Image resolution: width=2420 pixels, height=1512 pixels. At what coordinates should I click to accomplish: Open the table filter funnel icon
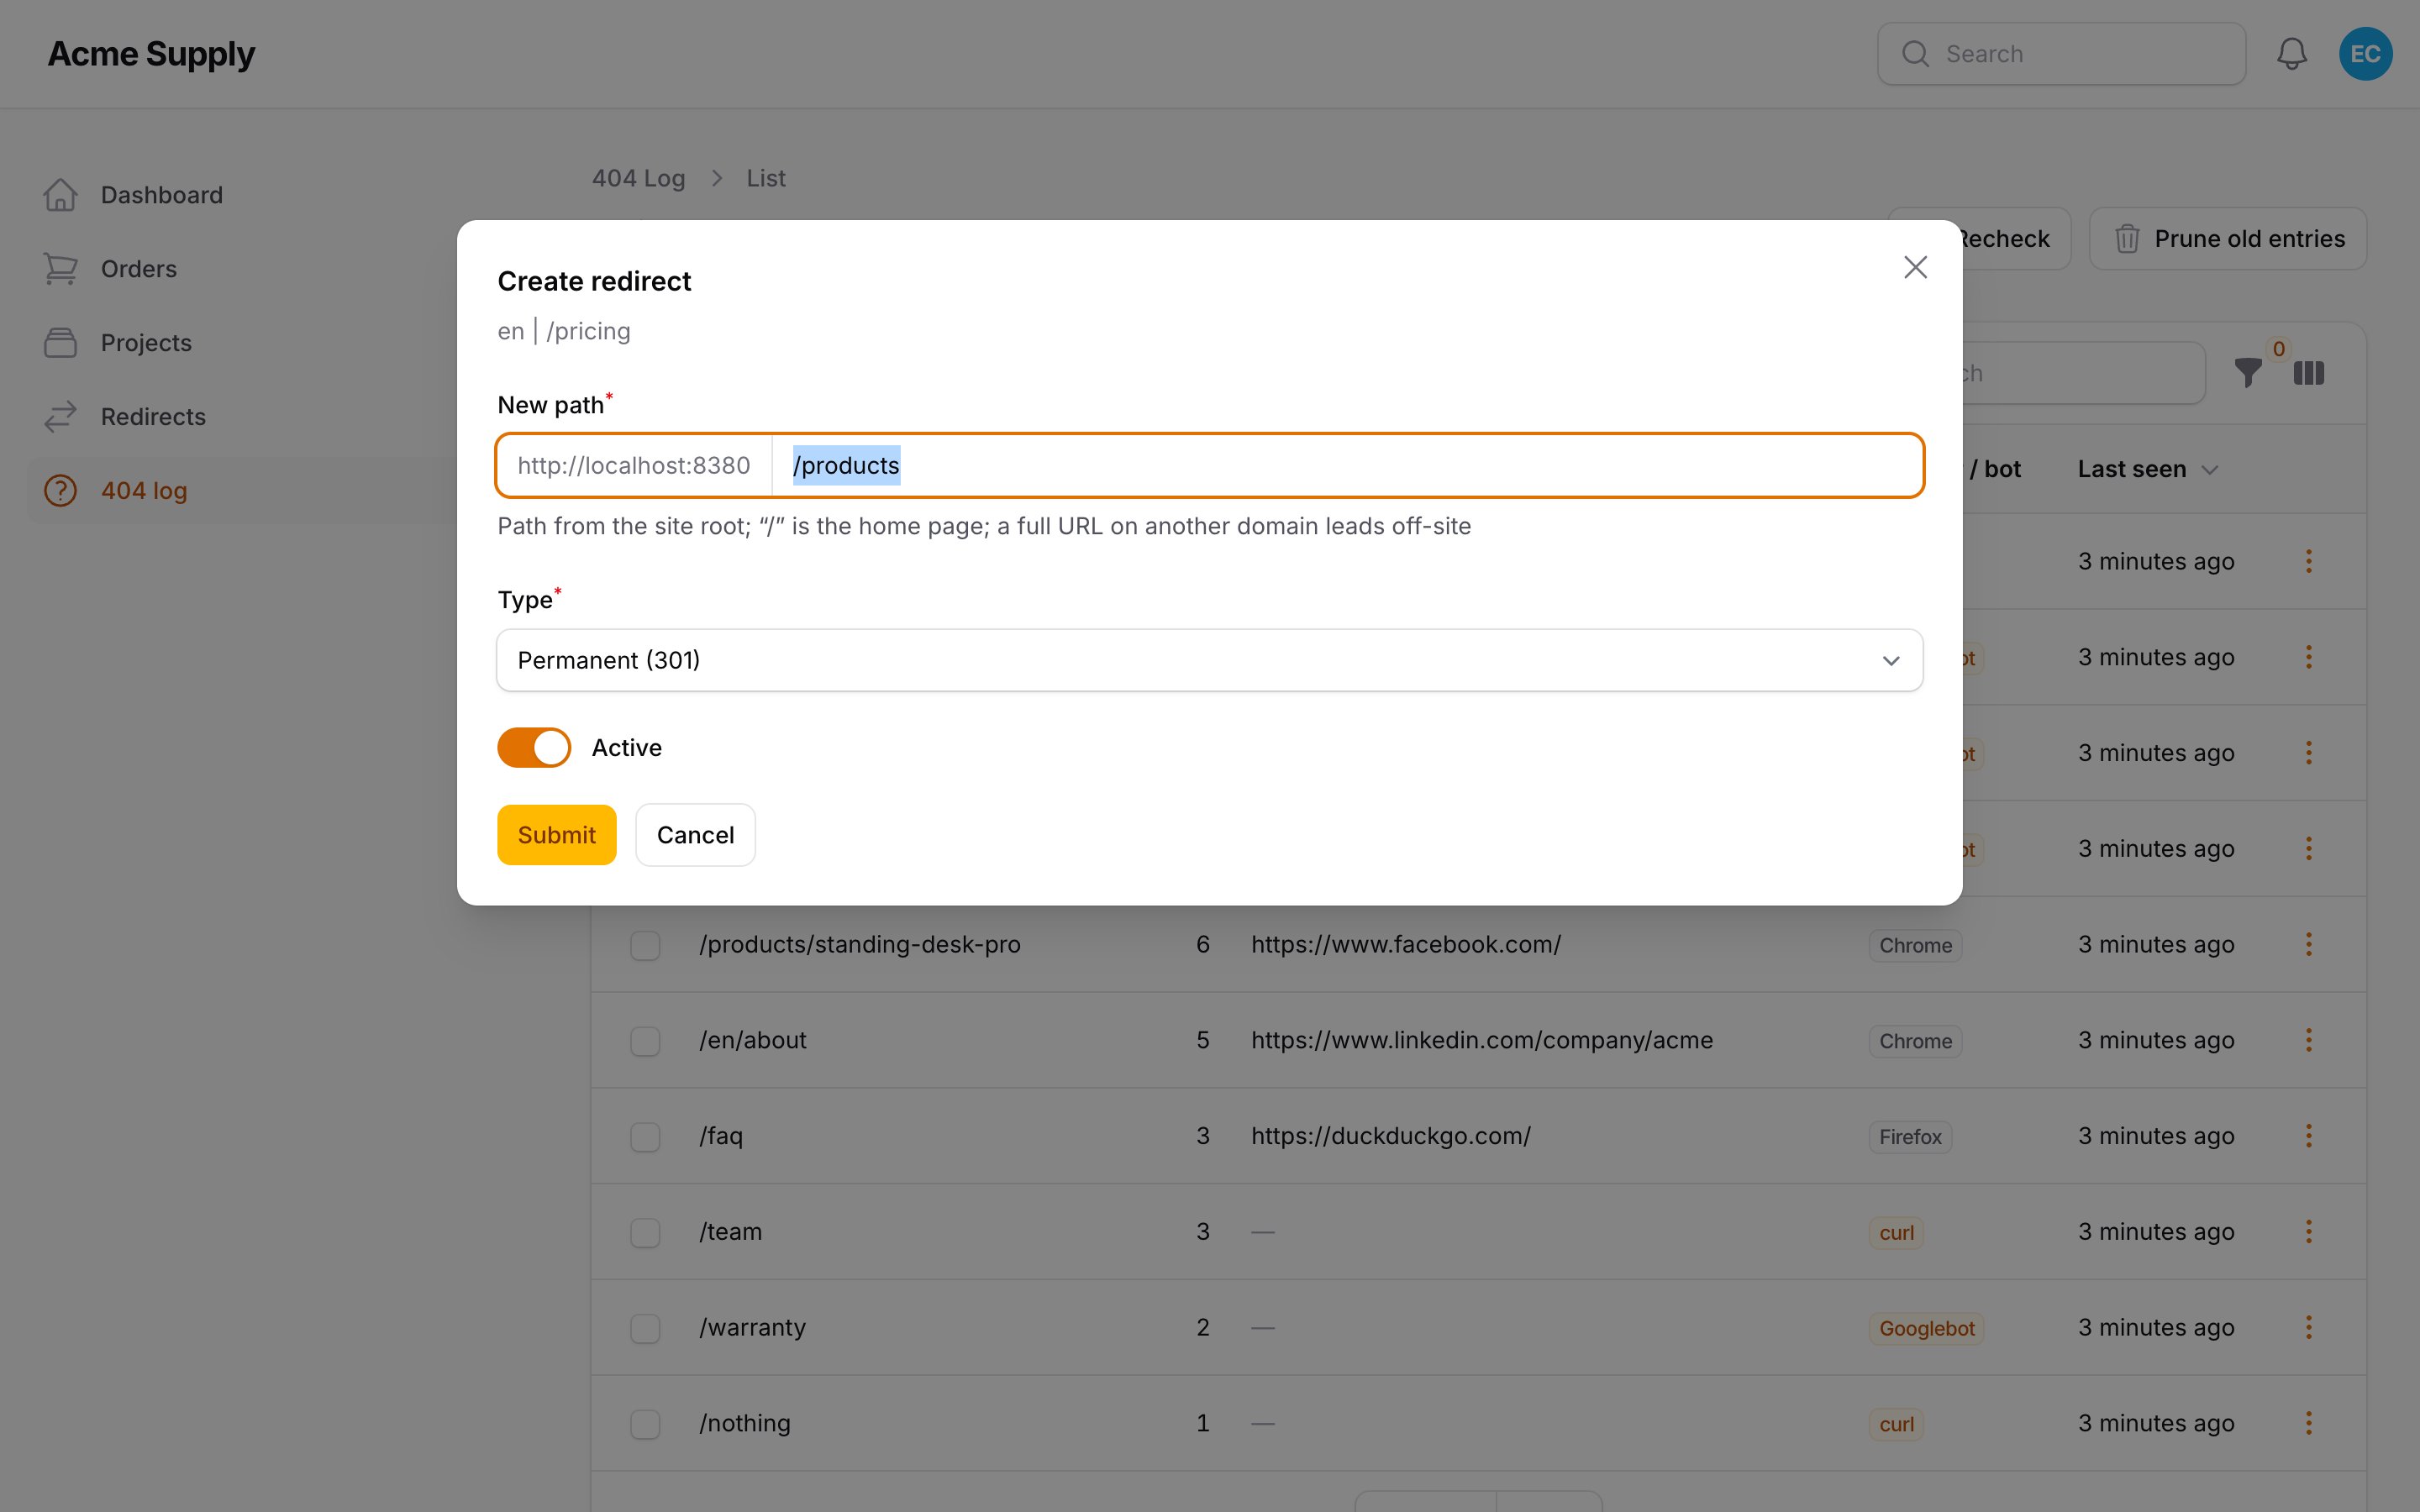pos(2248,373)
